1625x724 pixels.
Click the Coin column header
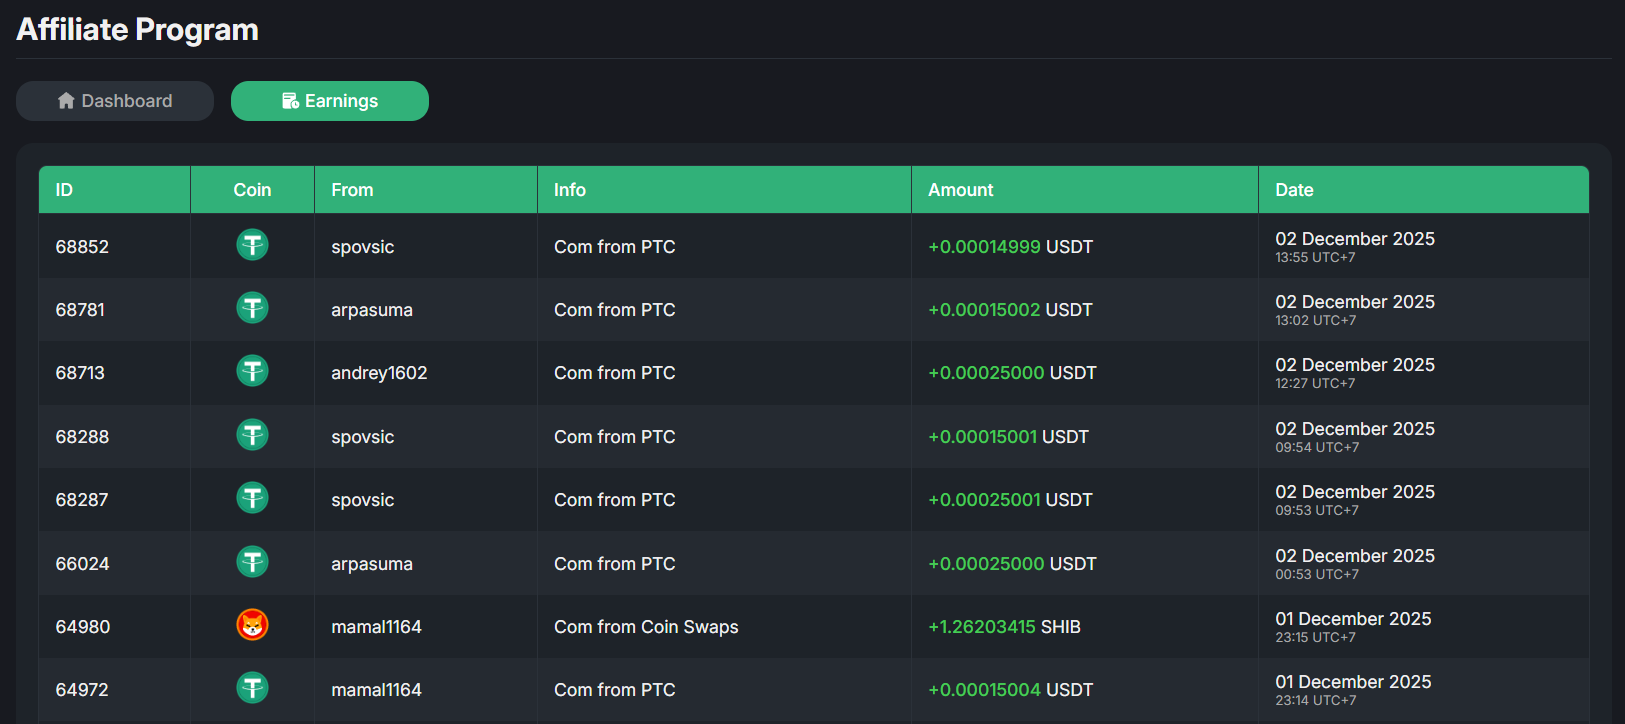pyautogui.click(x=252, y=190)
